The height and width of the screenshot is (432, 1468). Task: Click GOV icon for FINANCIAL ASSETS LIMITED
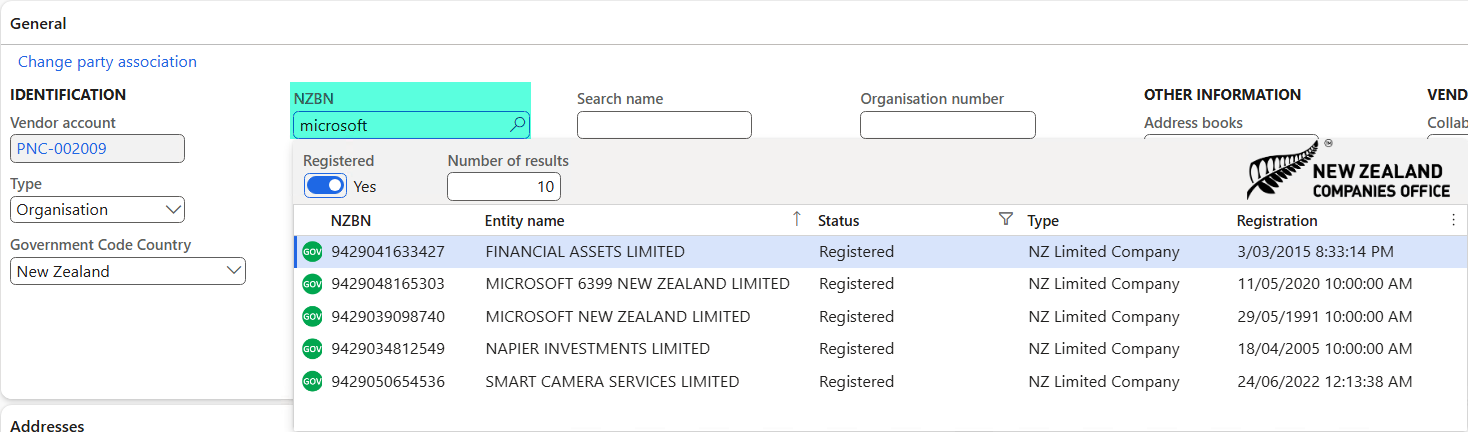[312, 252]
